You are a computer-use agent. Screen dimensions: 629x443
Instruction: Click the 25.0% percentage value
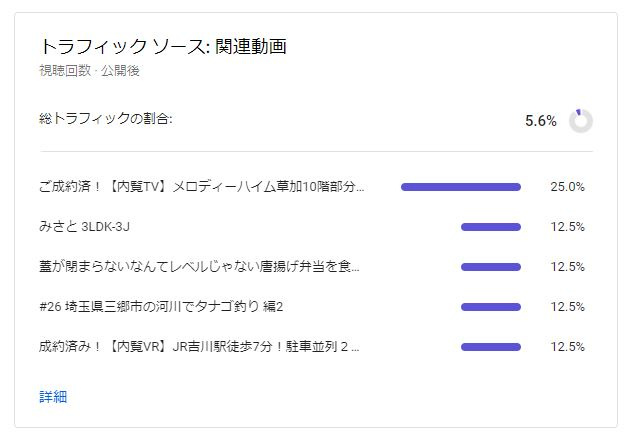tap(567, 187)
